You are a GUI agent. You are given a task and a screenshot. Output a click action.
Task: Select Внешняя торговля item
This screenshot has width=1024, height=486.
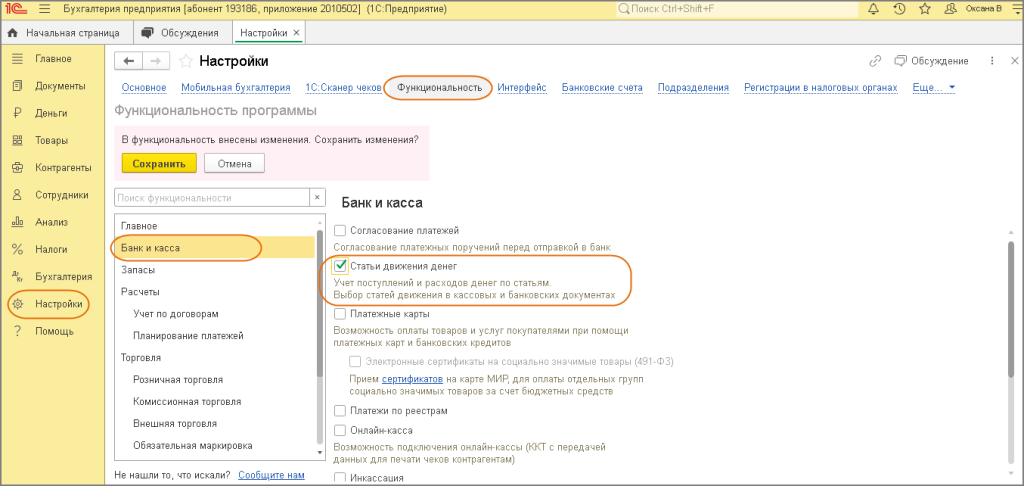pyautogui.click(x=214, y=424)
